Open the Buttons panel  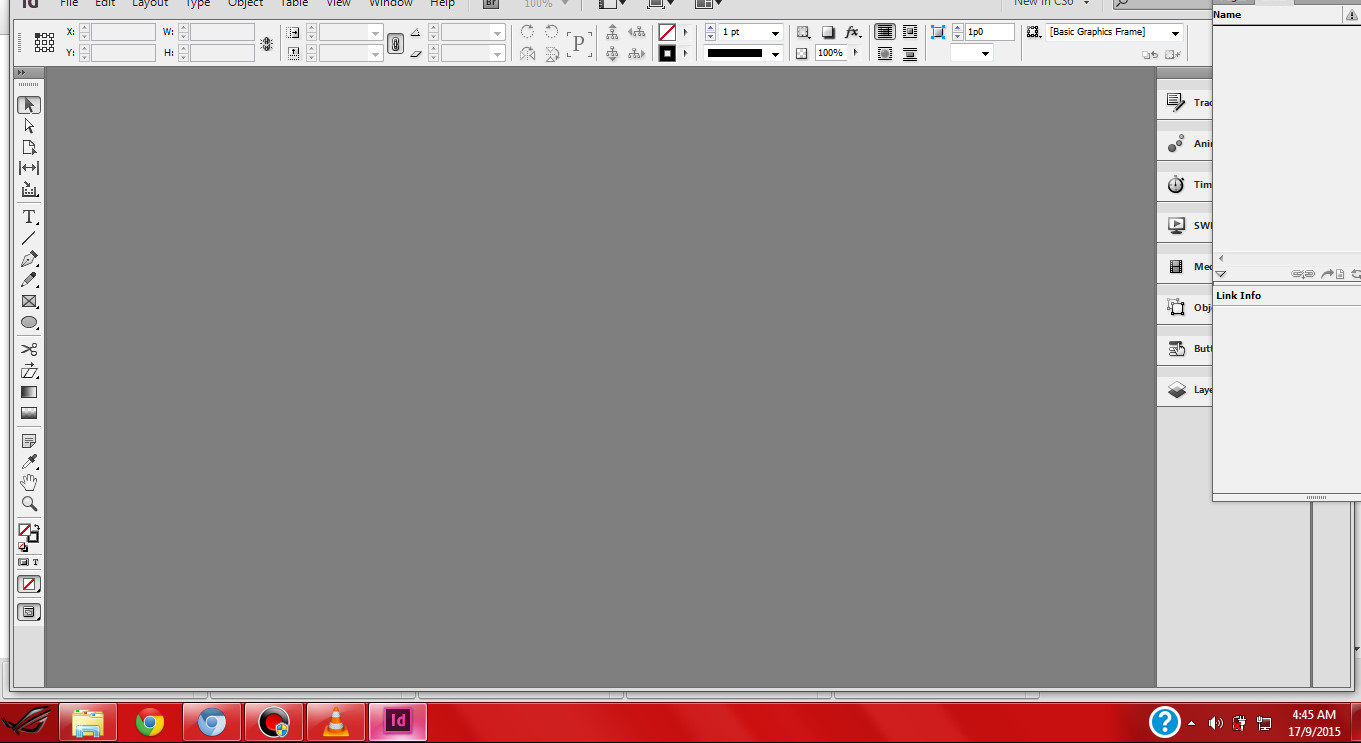click(1183, 348)
